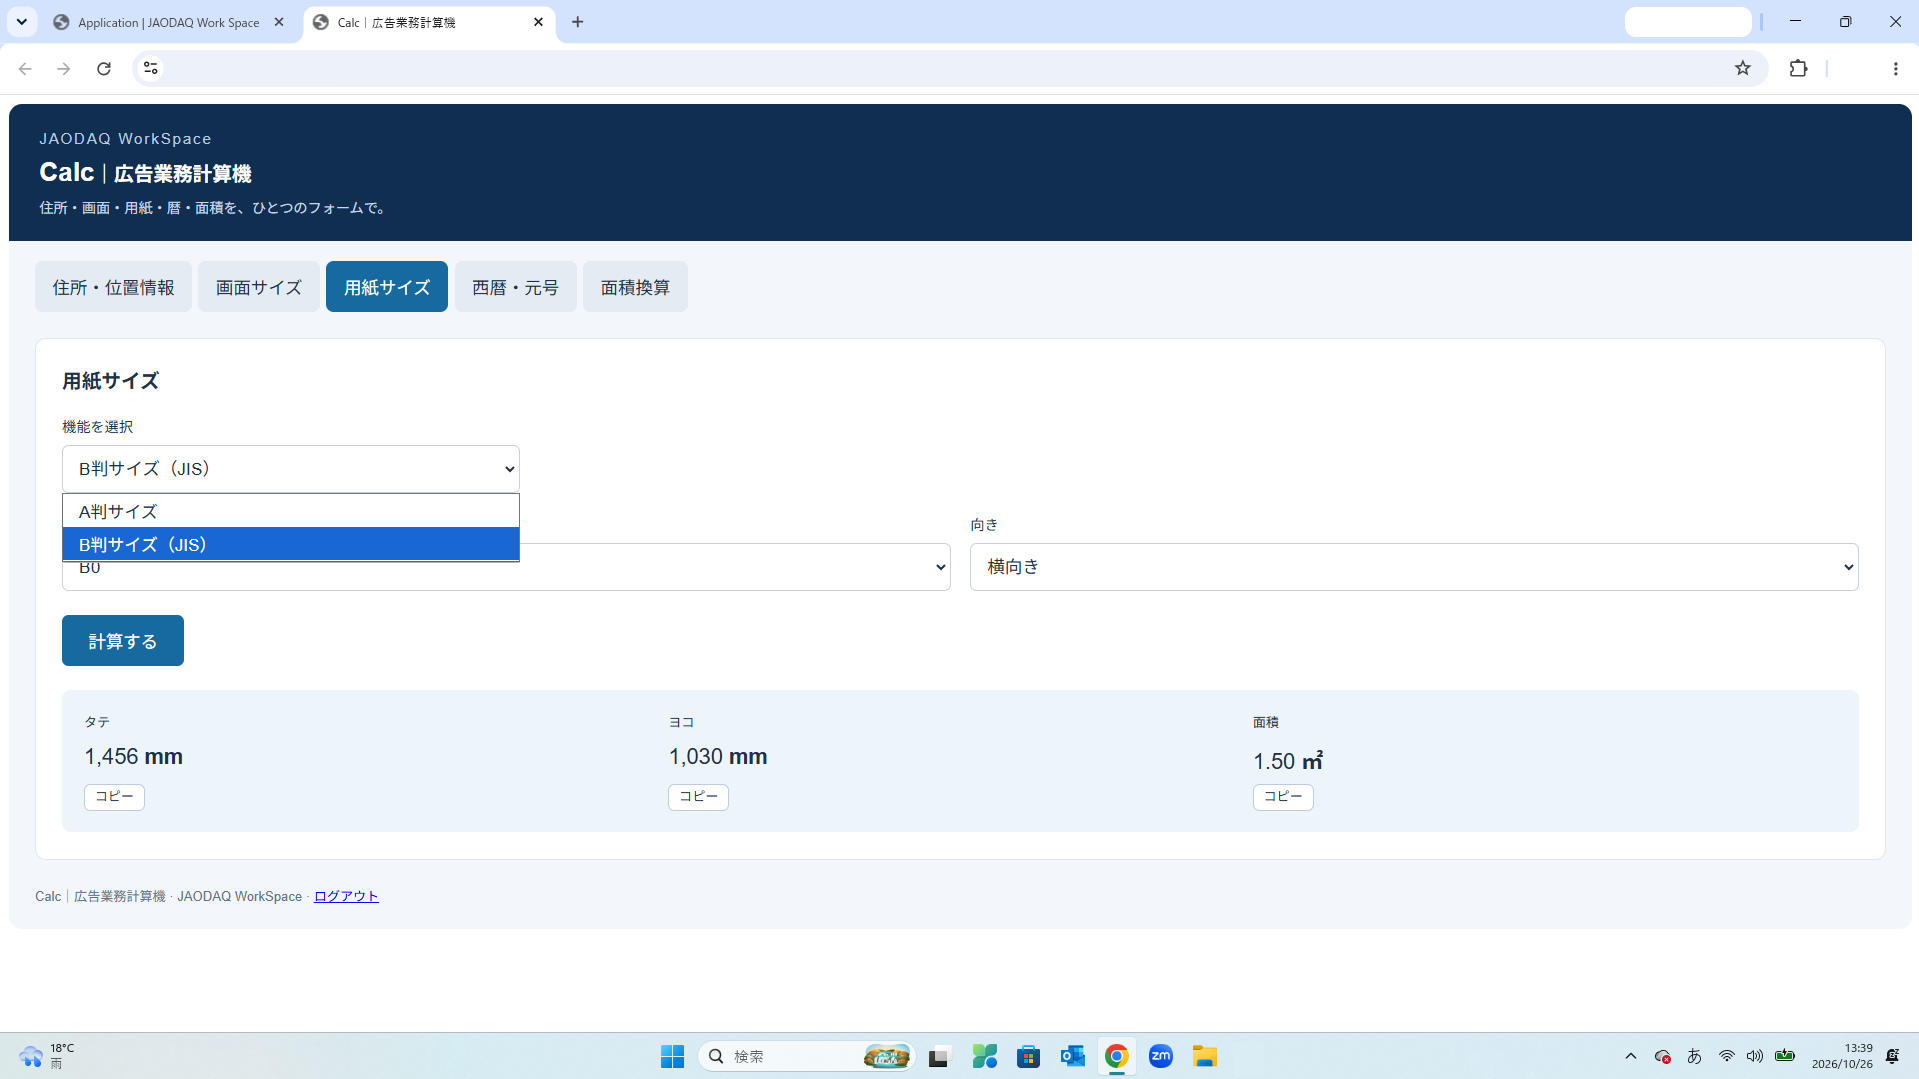Click the 計算する button
The image size is (1919, 1079).
coord(123,641)
